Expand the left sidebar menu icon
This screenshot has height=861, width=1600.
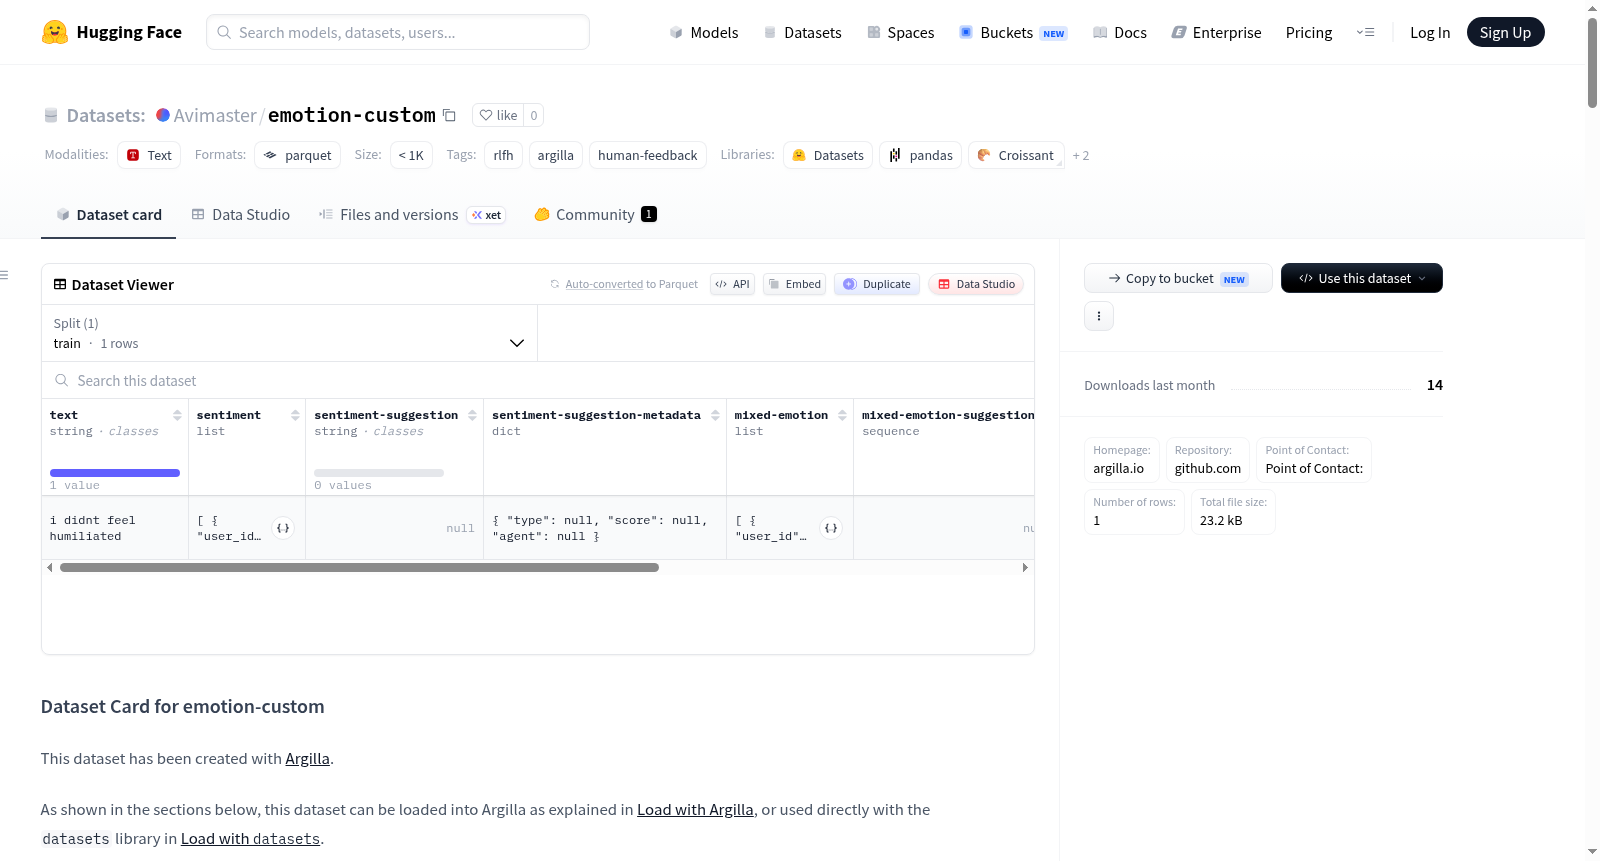tap(4, 275)
